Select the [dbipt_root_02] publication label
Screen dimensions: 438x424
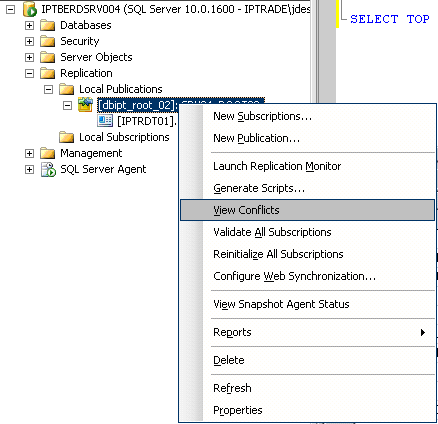[138, 105]
